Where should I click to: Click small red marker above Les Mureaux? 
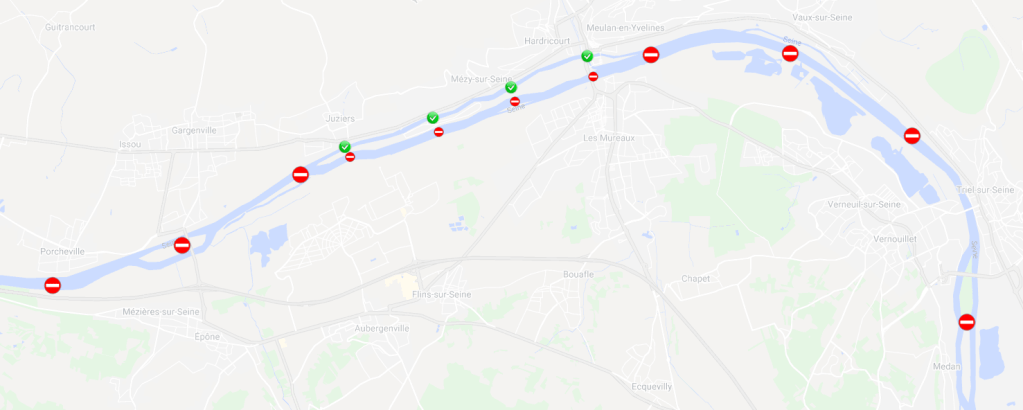(593, 76)
